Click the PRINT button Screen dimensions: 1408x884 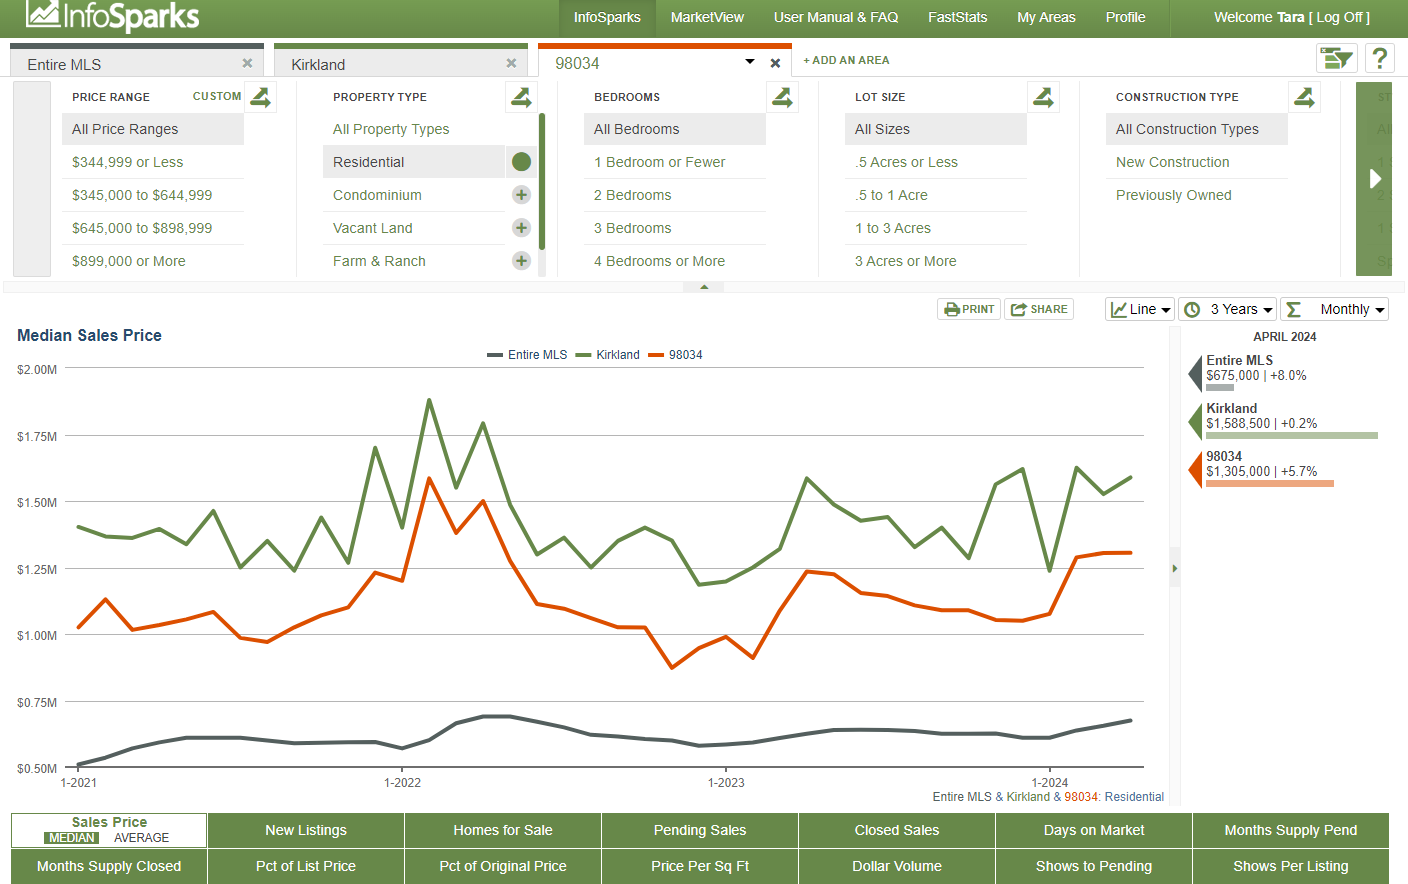click(969, 310)
